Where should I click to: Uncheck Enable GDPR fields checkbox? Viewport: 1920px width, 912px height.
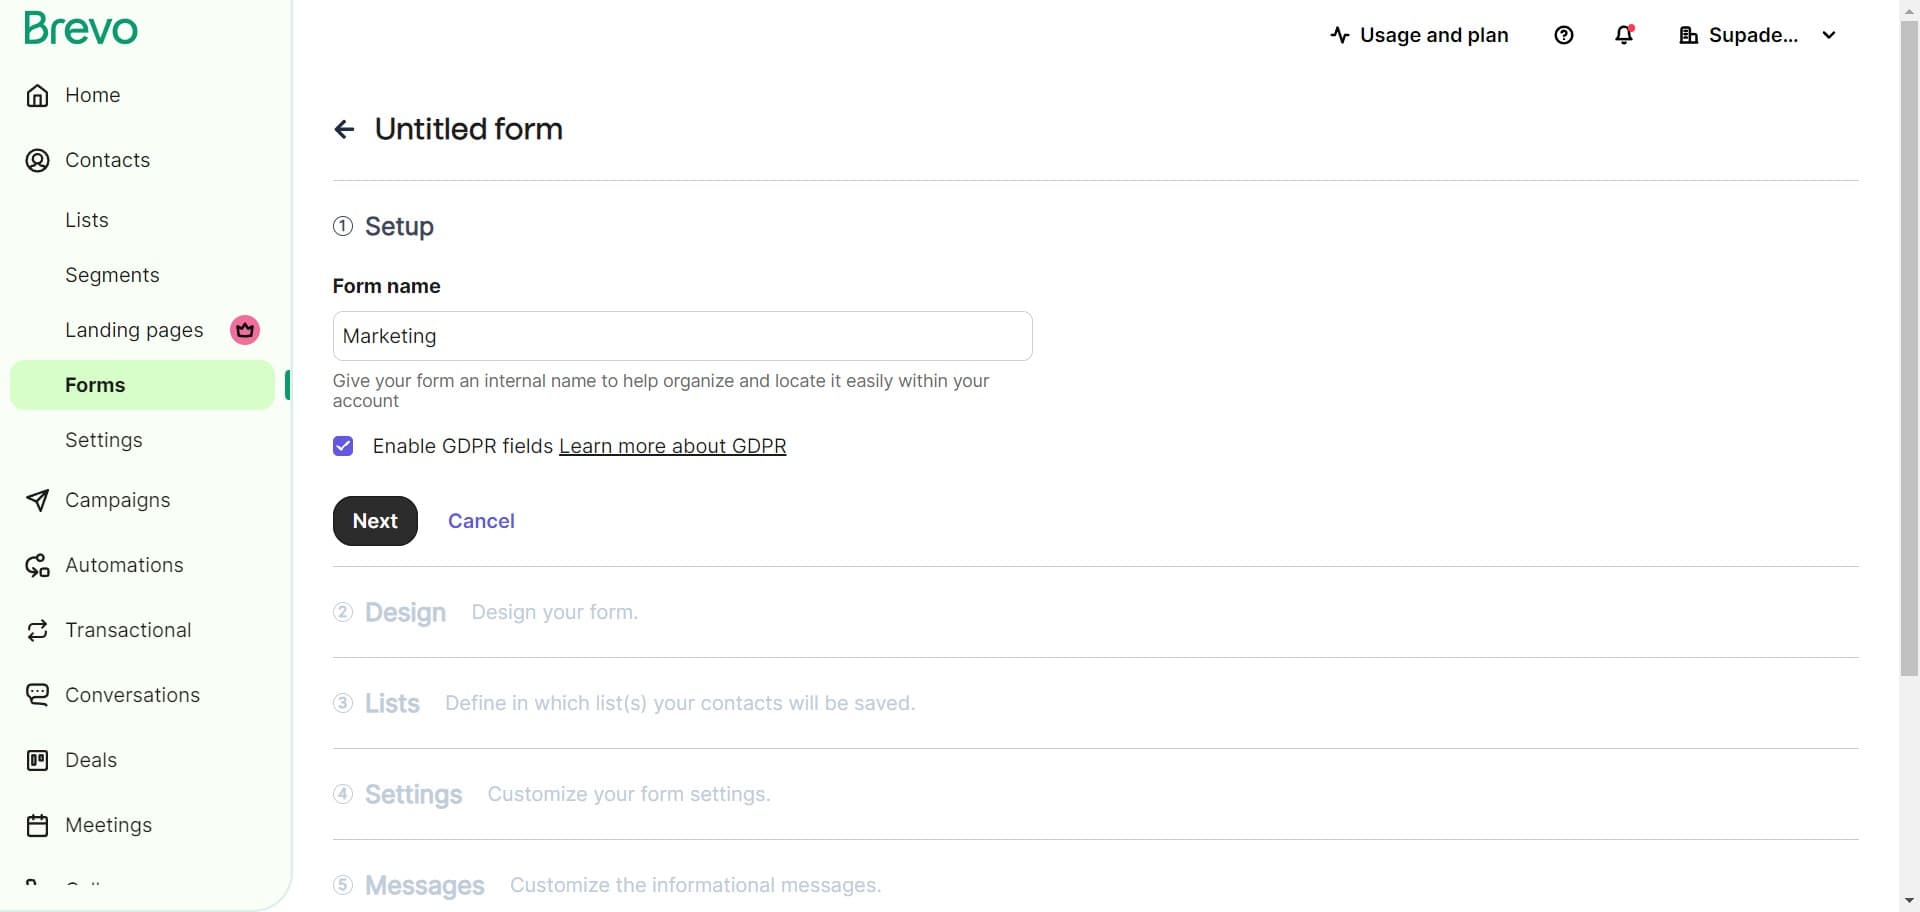[343, 446]
